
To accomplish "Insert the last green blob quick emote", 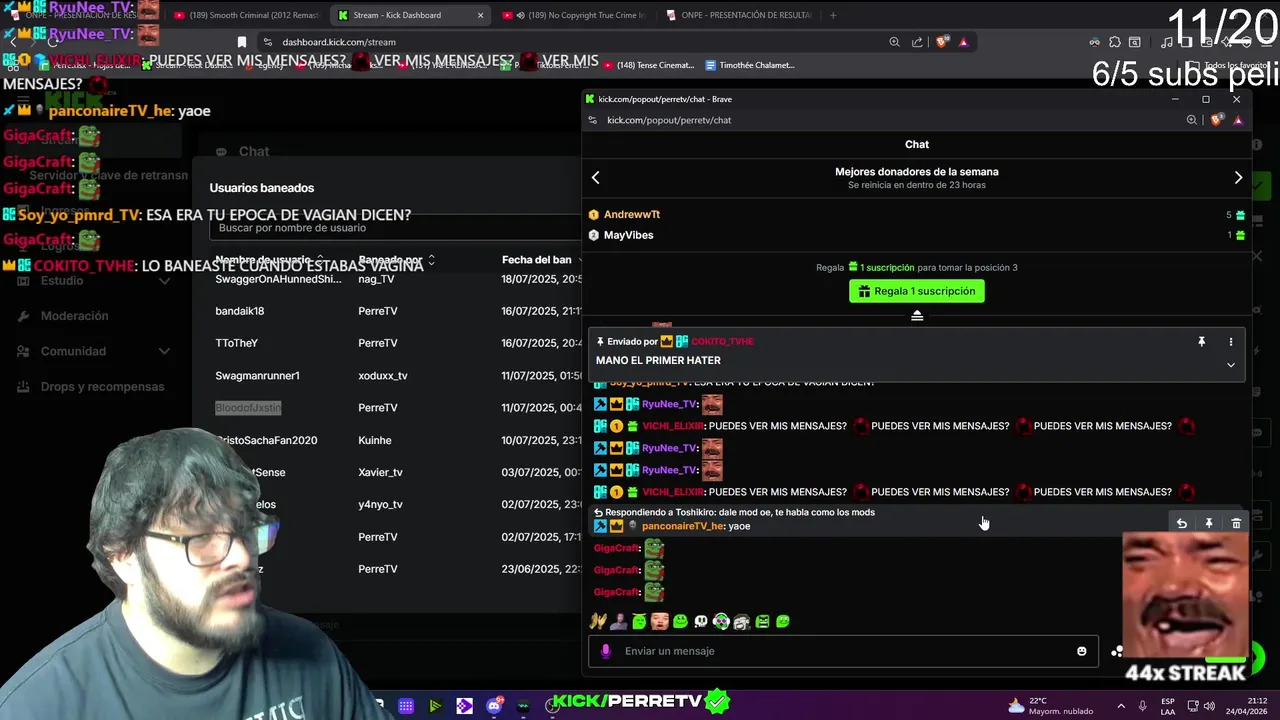I will point(783,621).
